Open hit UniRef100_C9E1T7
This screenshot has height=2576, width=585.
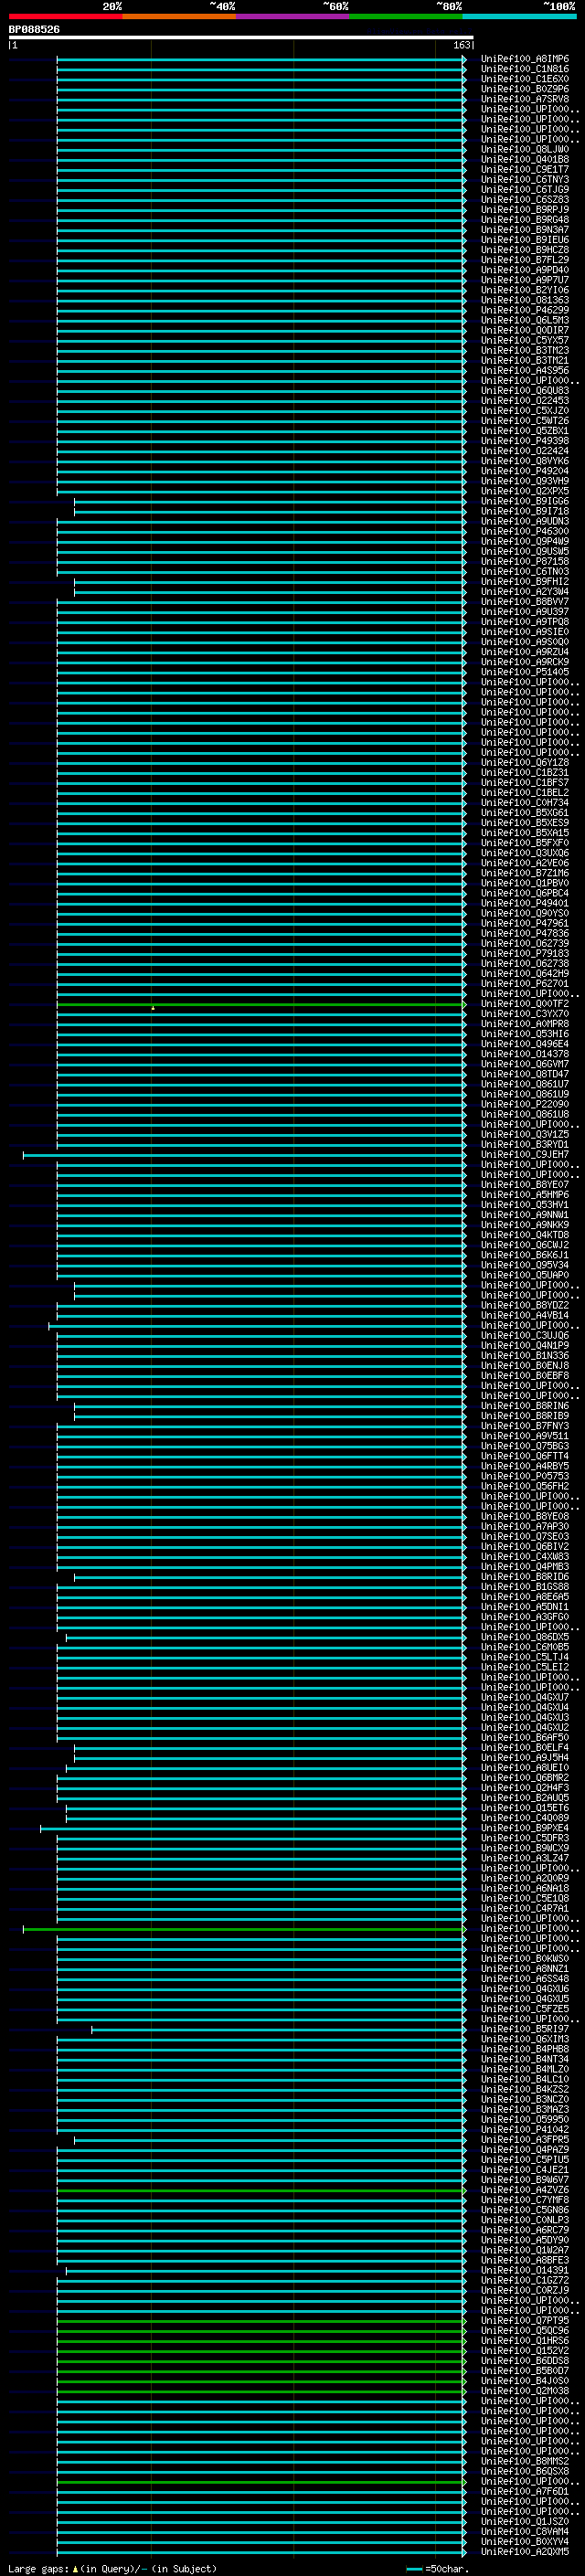pyautogui.click(x=525, y=170)
